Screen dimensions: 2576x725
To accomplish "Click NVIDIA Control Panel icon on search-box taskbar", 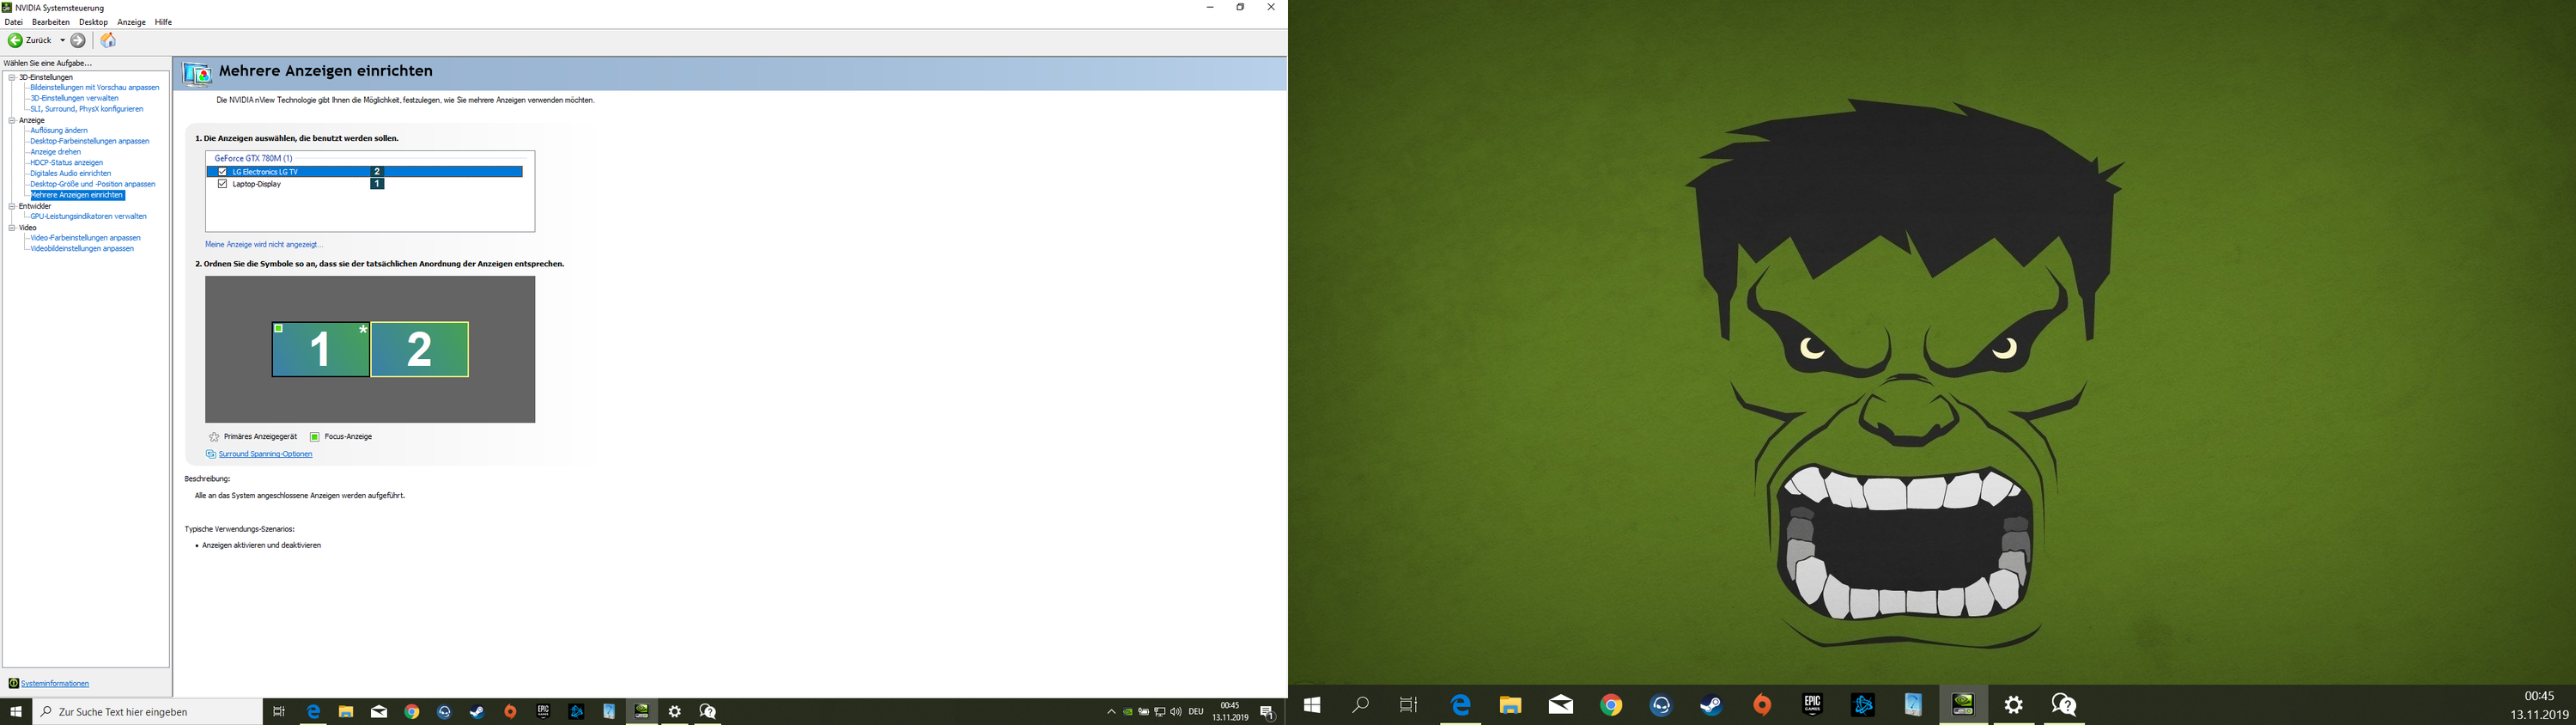I will point(642,712).
